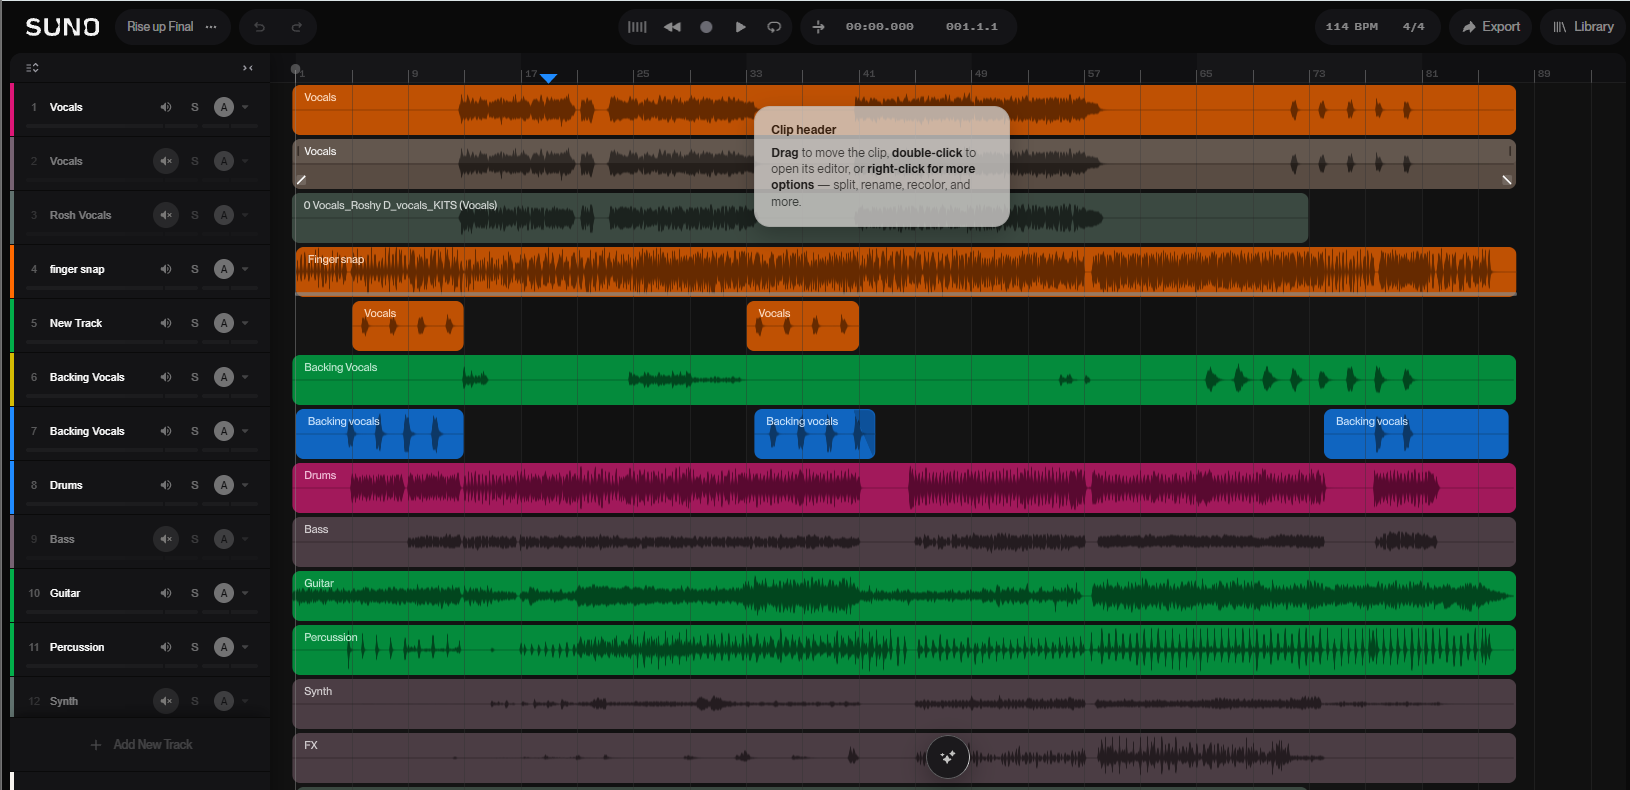
Task: Click the pink color strip of track 1 Vocals
Action: (12, 109)
